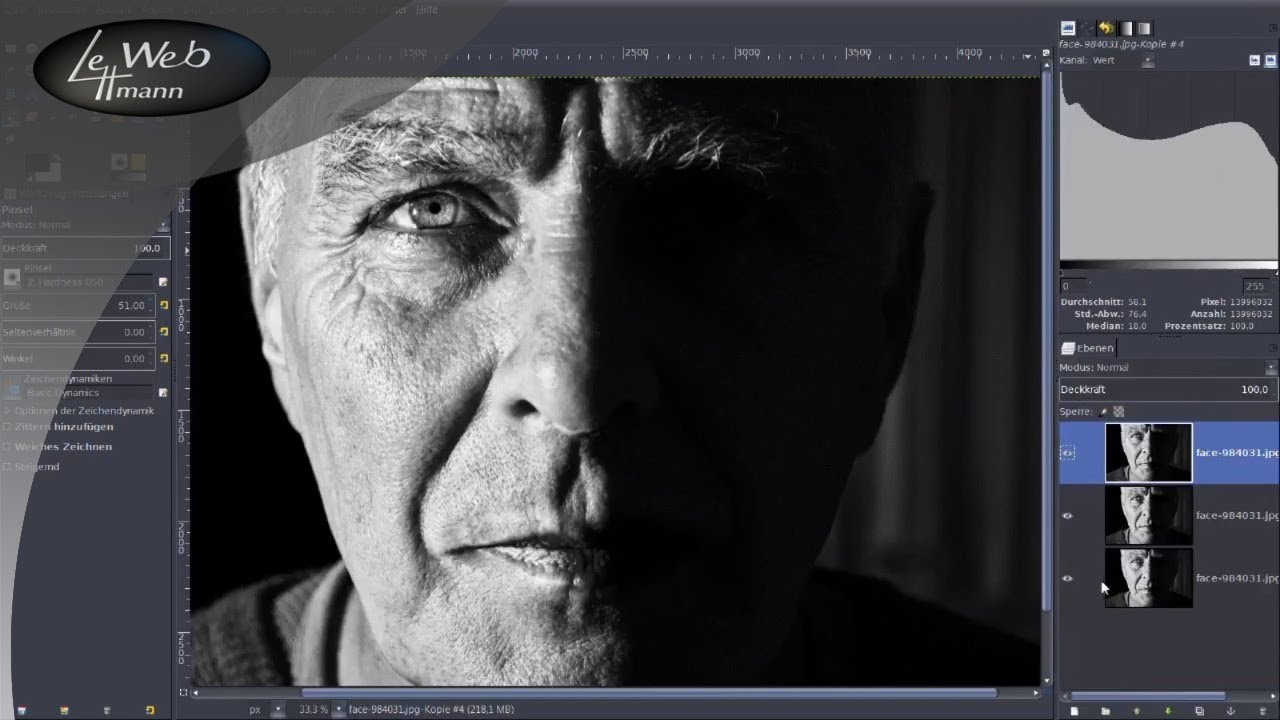Click histogram maximum value field 255
1280x720 pixels.
pyautogui.click(x=1259, y=286)
